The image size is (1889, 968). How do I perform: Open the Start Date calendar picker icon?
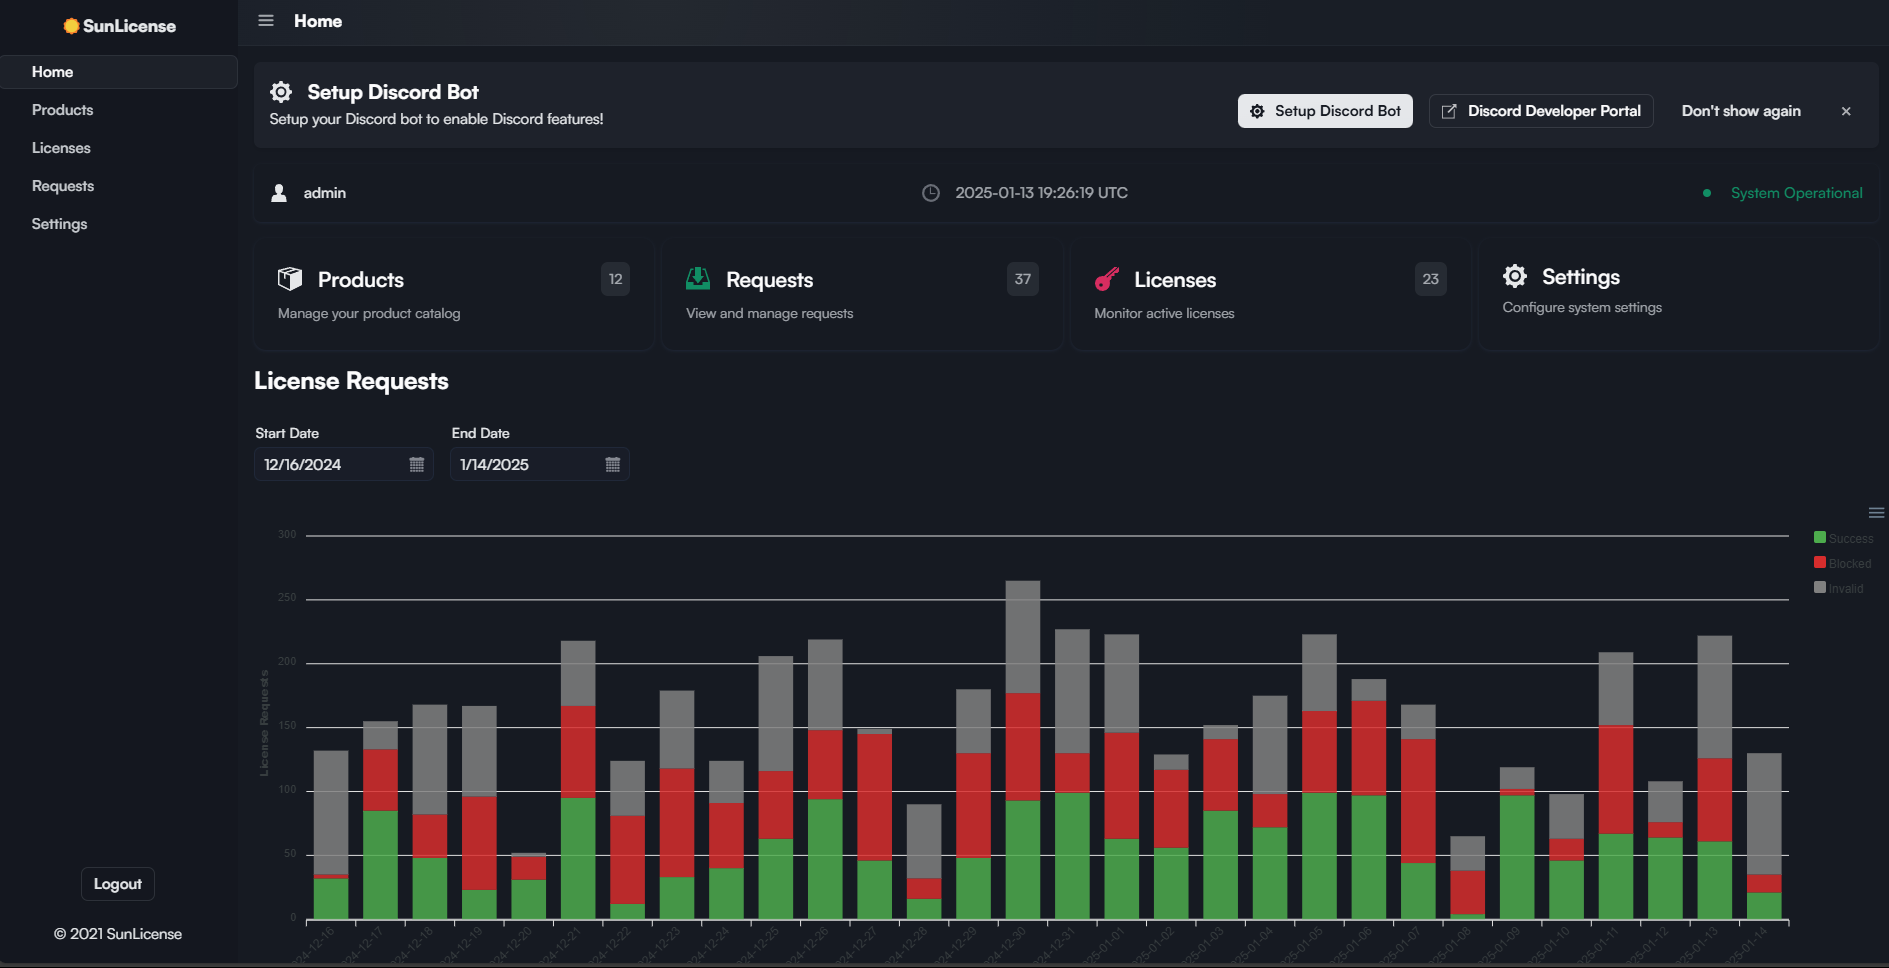click(417, 465)
